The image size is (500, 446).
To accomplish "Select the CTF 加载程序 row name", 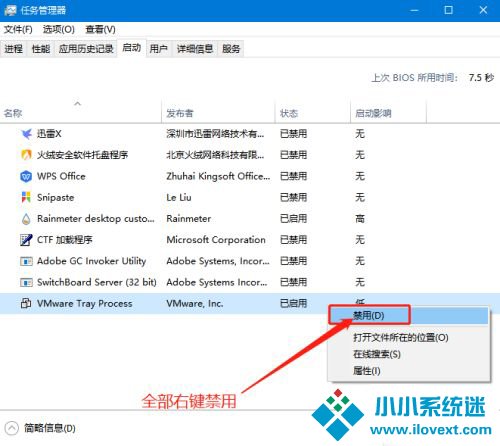I will click(x=65, y=240).
